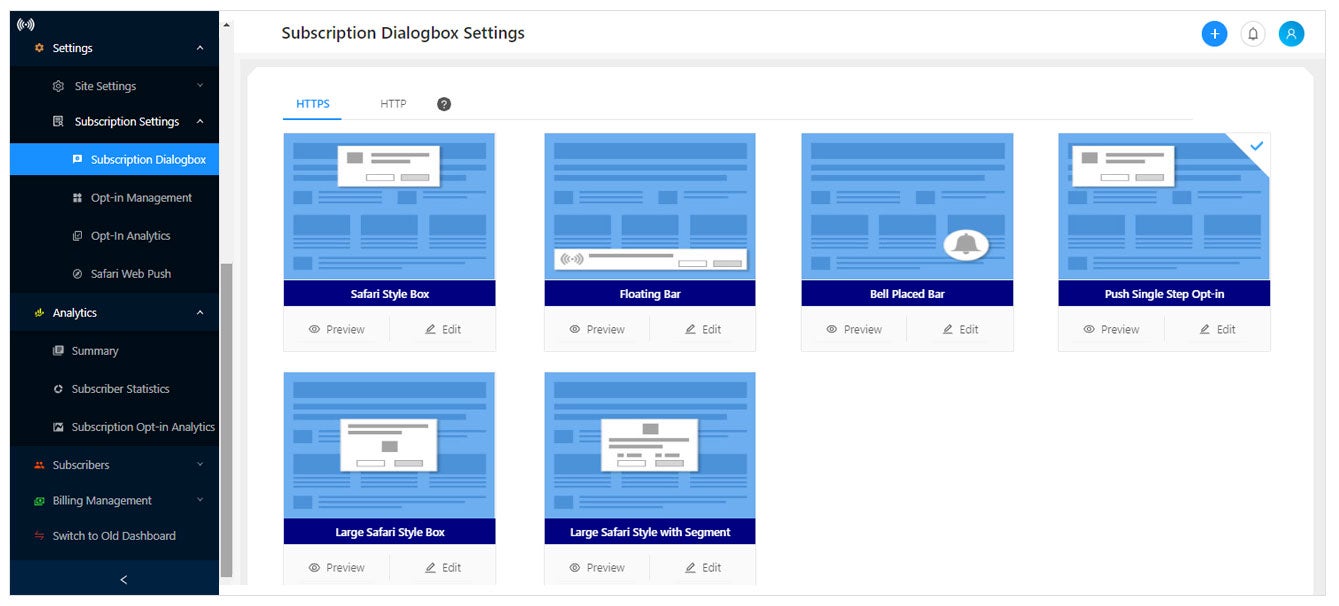Toggle the Push Single Step Opt-in checkmark
This screenshot has height=606, width=1339.
[1256, 146]
